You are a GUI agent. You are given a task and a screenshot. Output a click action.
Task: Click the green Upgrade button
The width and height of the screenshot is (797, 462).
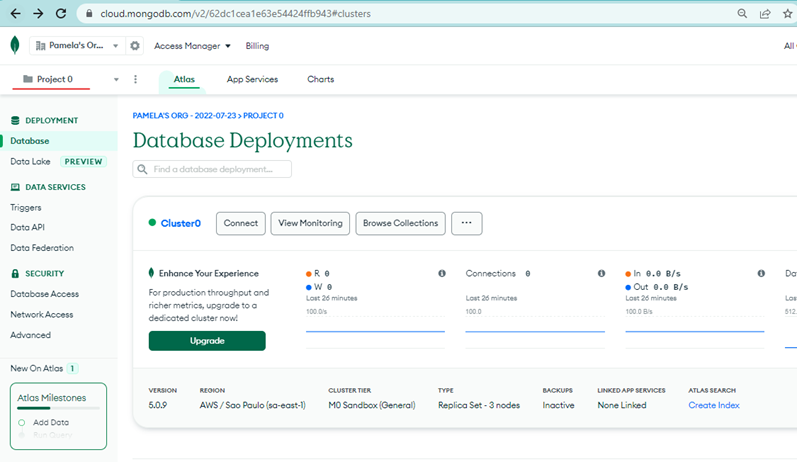pyautogui.click(x=207, y=341)
